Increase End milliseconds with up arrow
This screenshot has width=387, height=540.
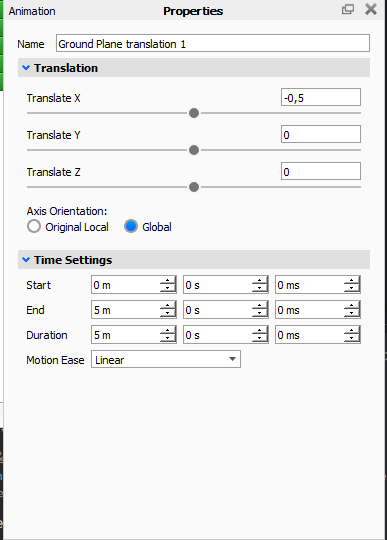[x=352, y=305]
